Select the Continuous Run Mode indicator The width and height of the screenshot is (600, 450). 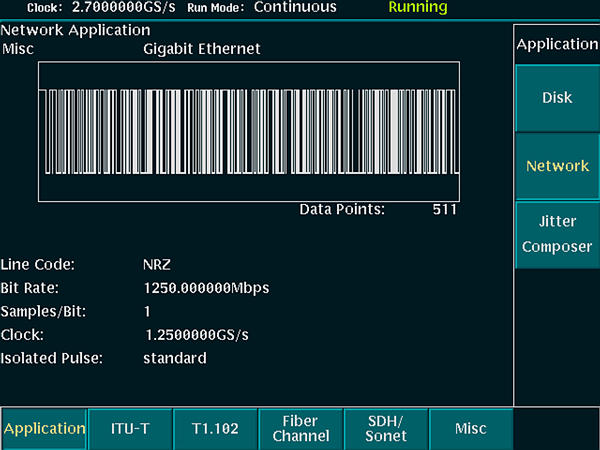(295, 7)
